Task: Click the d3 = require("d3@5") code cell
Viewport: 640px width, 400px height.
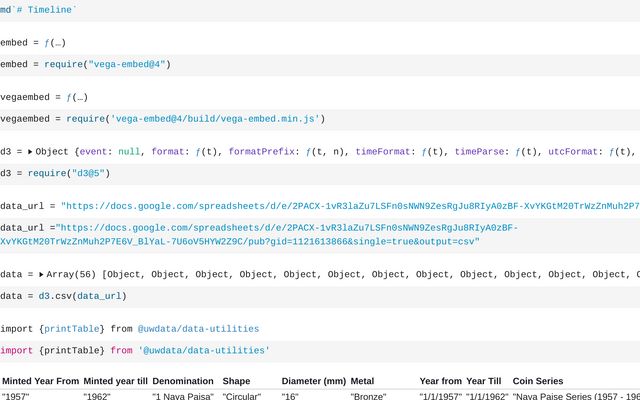Action: point(55,173)
